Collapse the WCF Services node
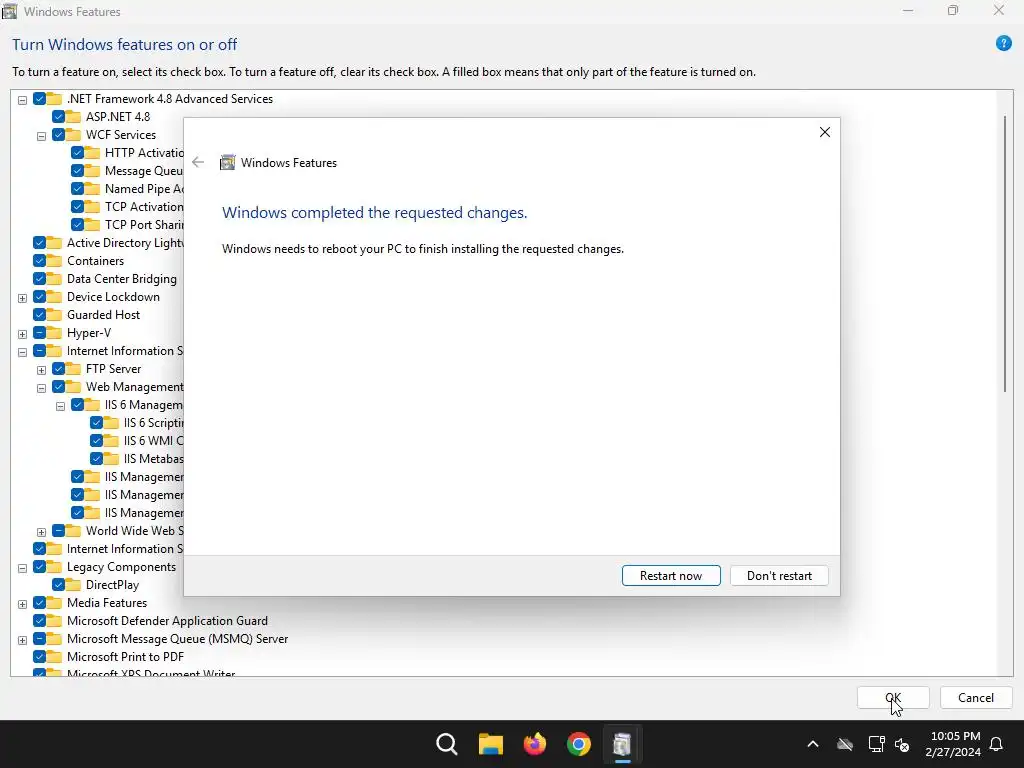 [x=41, y=136]
